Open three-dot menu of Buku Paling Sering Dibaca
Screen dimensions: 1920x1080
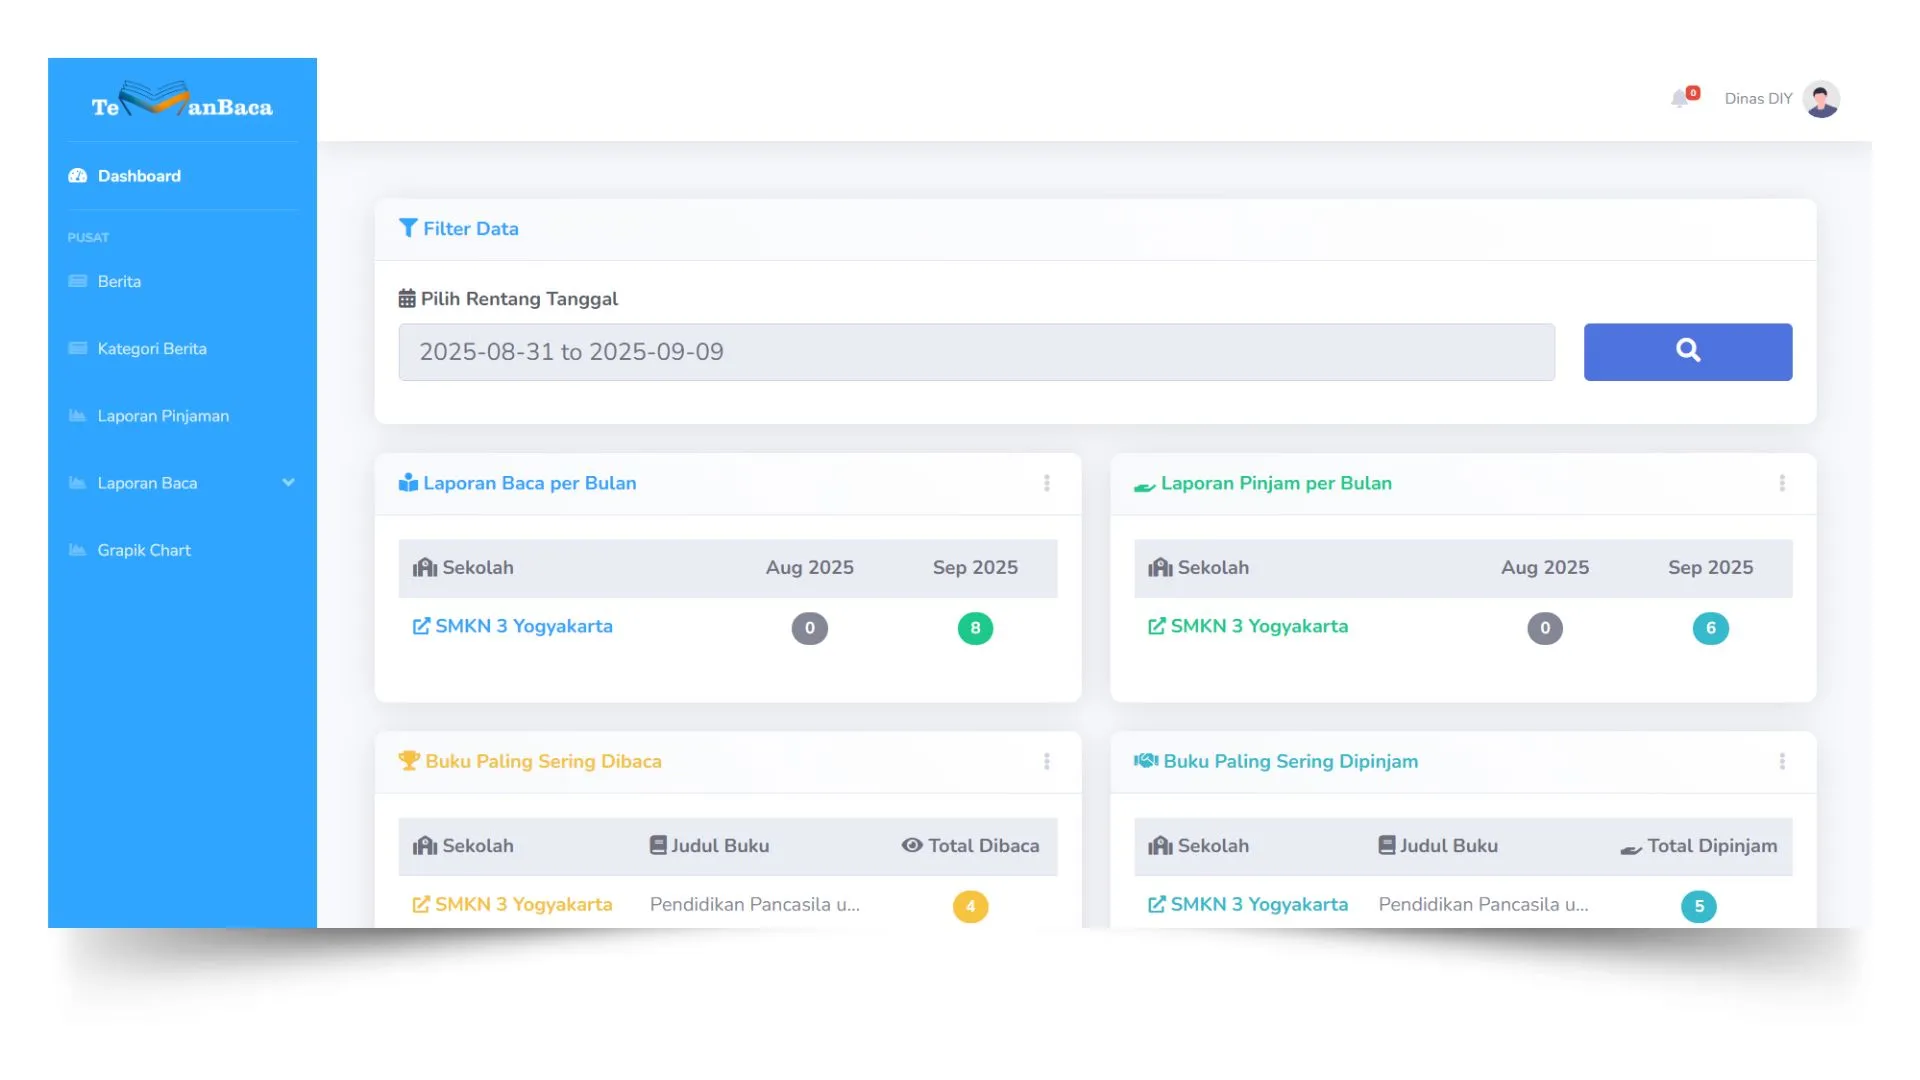click(x=1046, y=761)
